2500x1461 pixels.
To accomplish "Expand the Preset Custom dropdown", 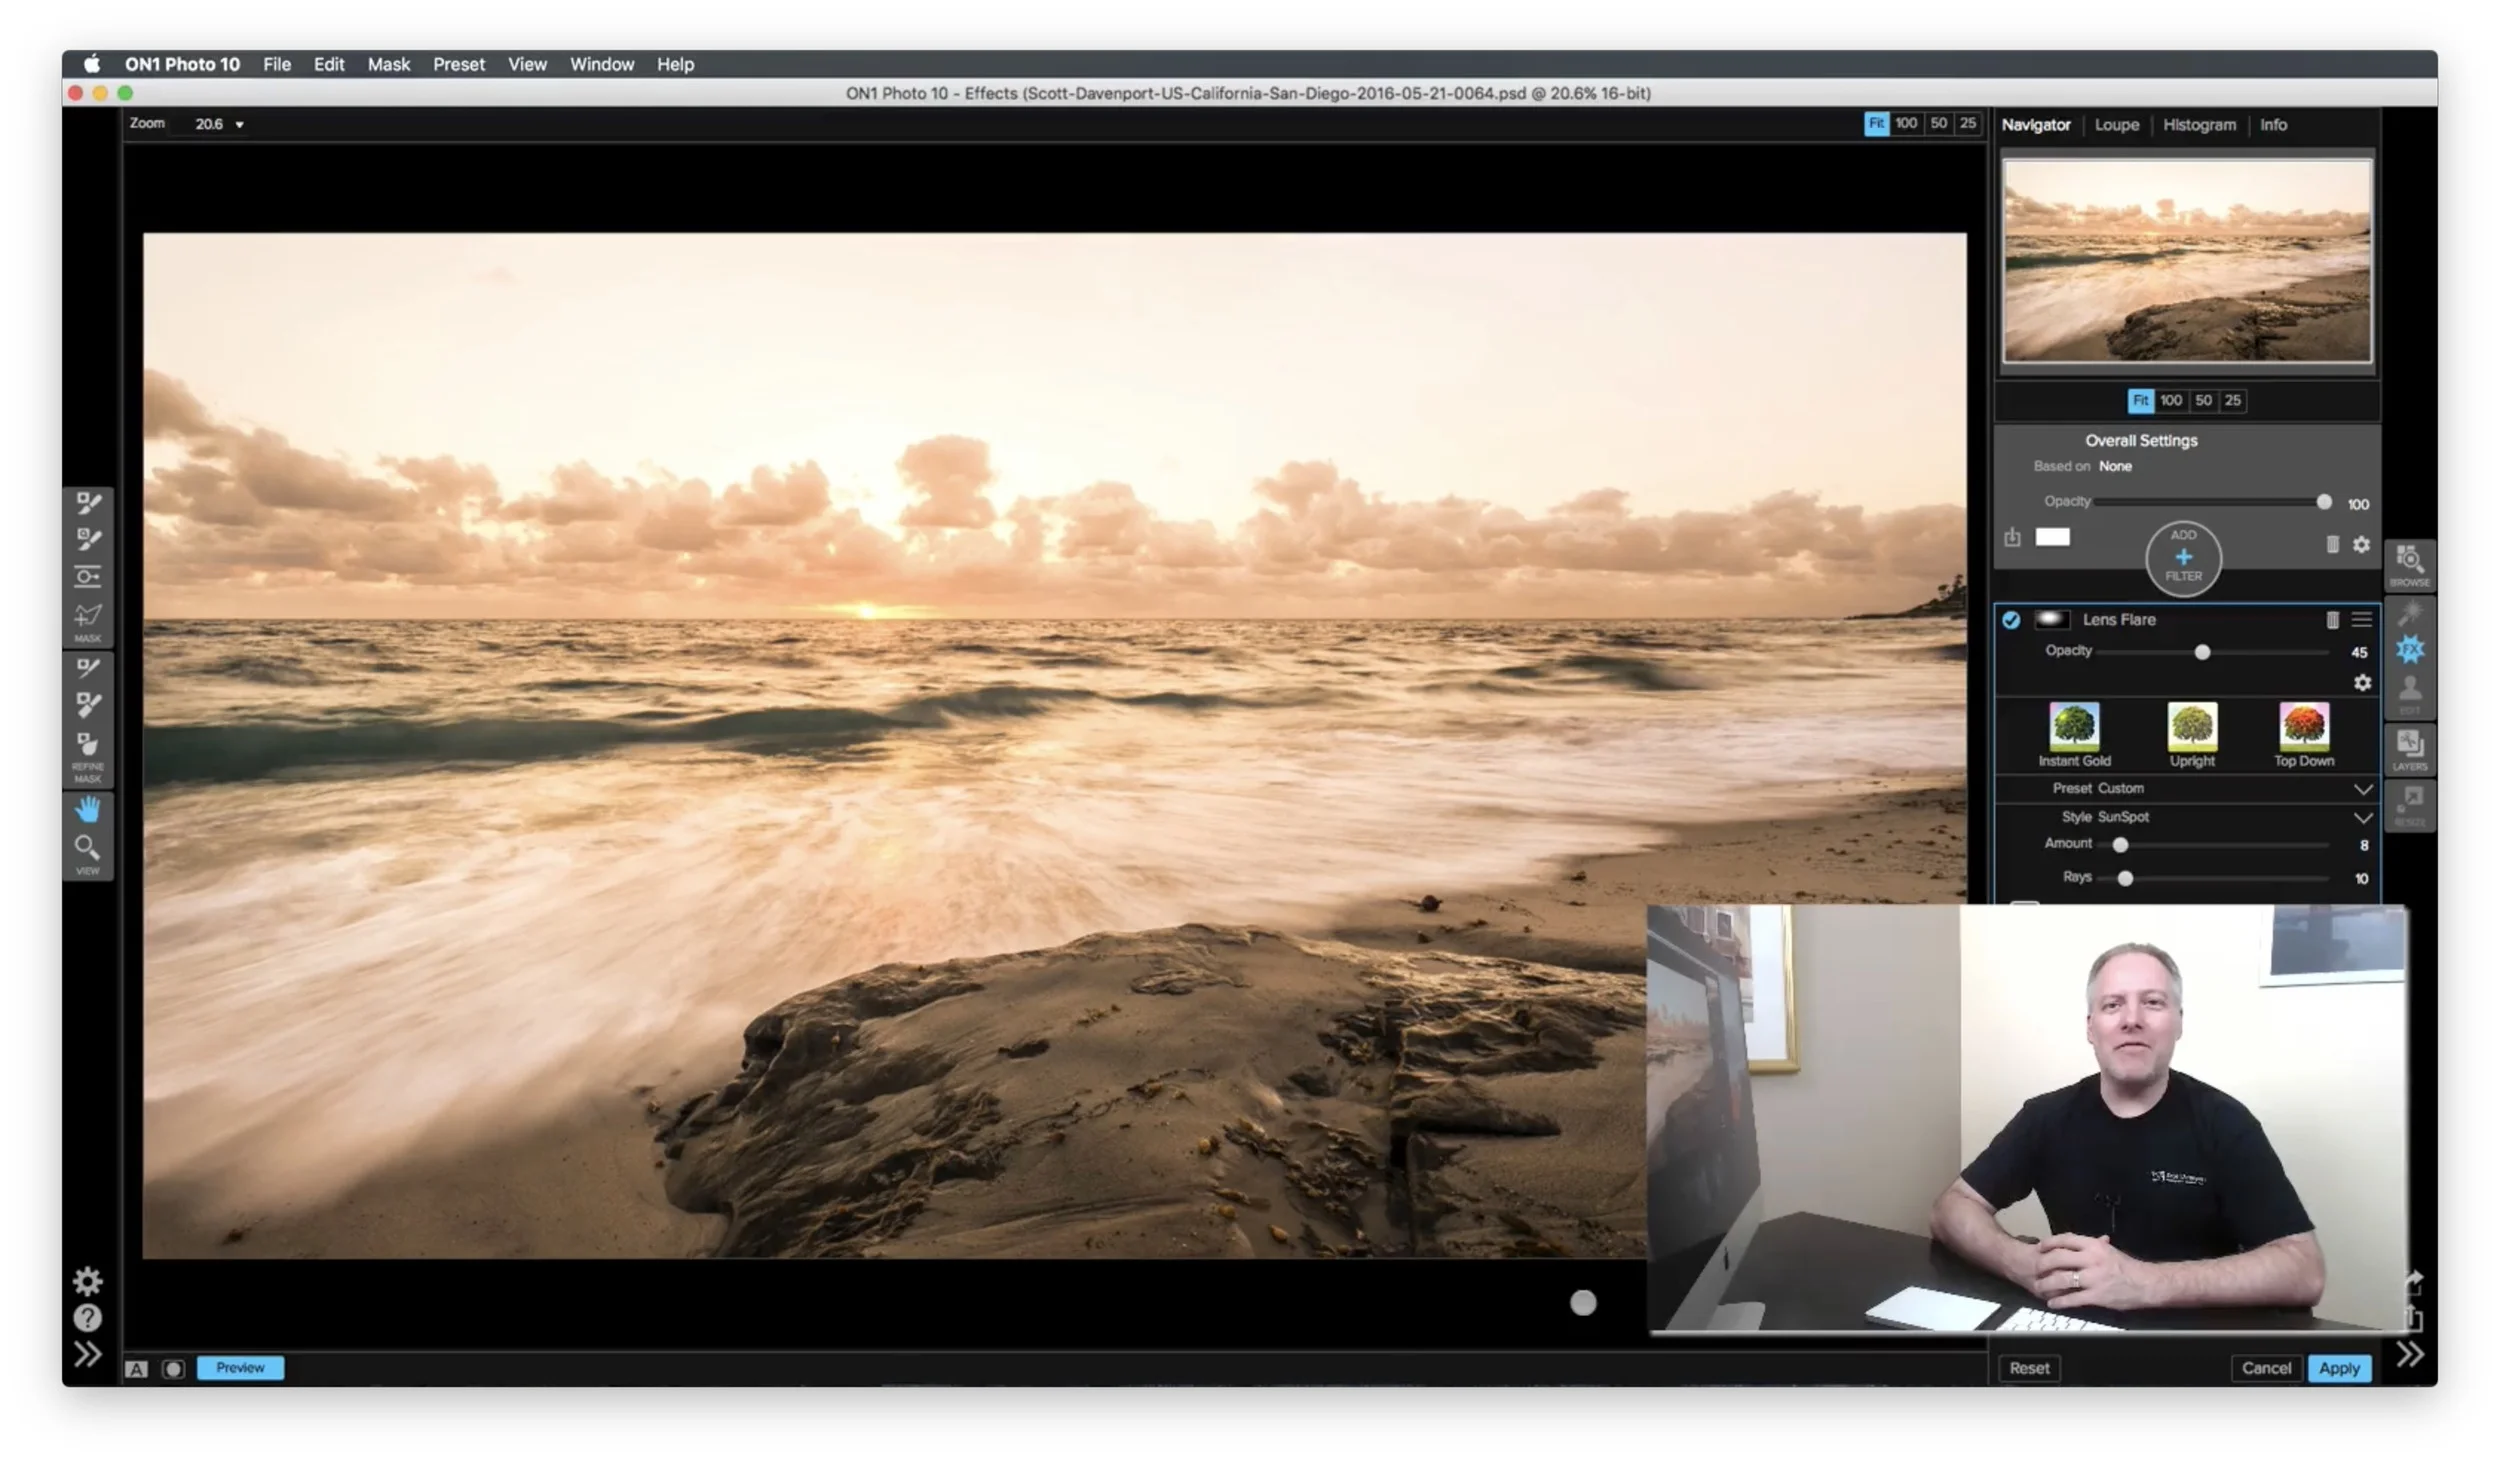I will click(x=2362, y=789).
